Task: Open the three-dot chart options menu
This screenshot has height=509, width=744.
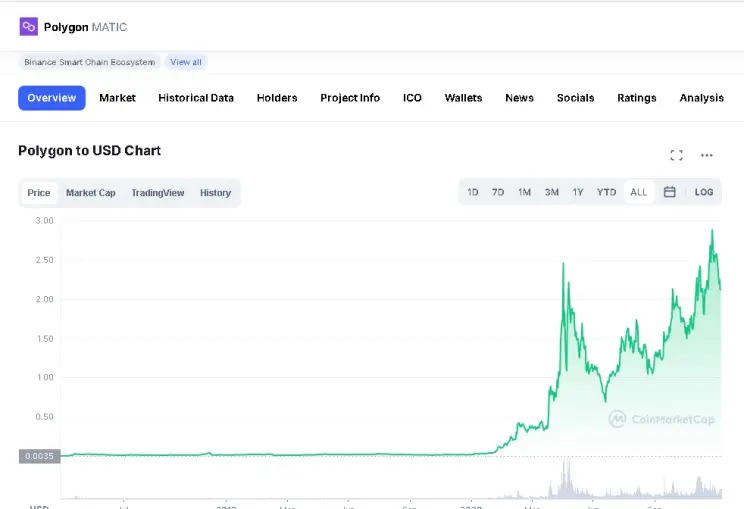Action: (x=707, y=155)
